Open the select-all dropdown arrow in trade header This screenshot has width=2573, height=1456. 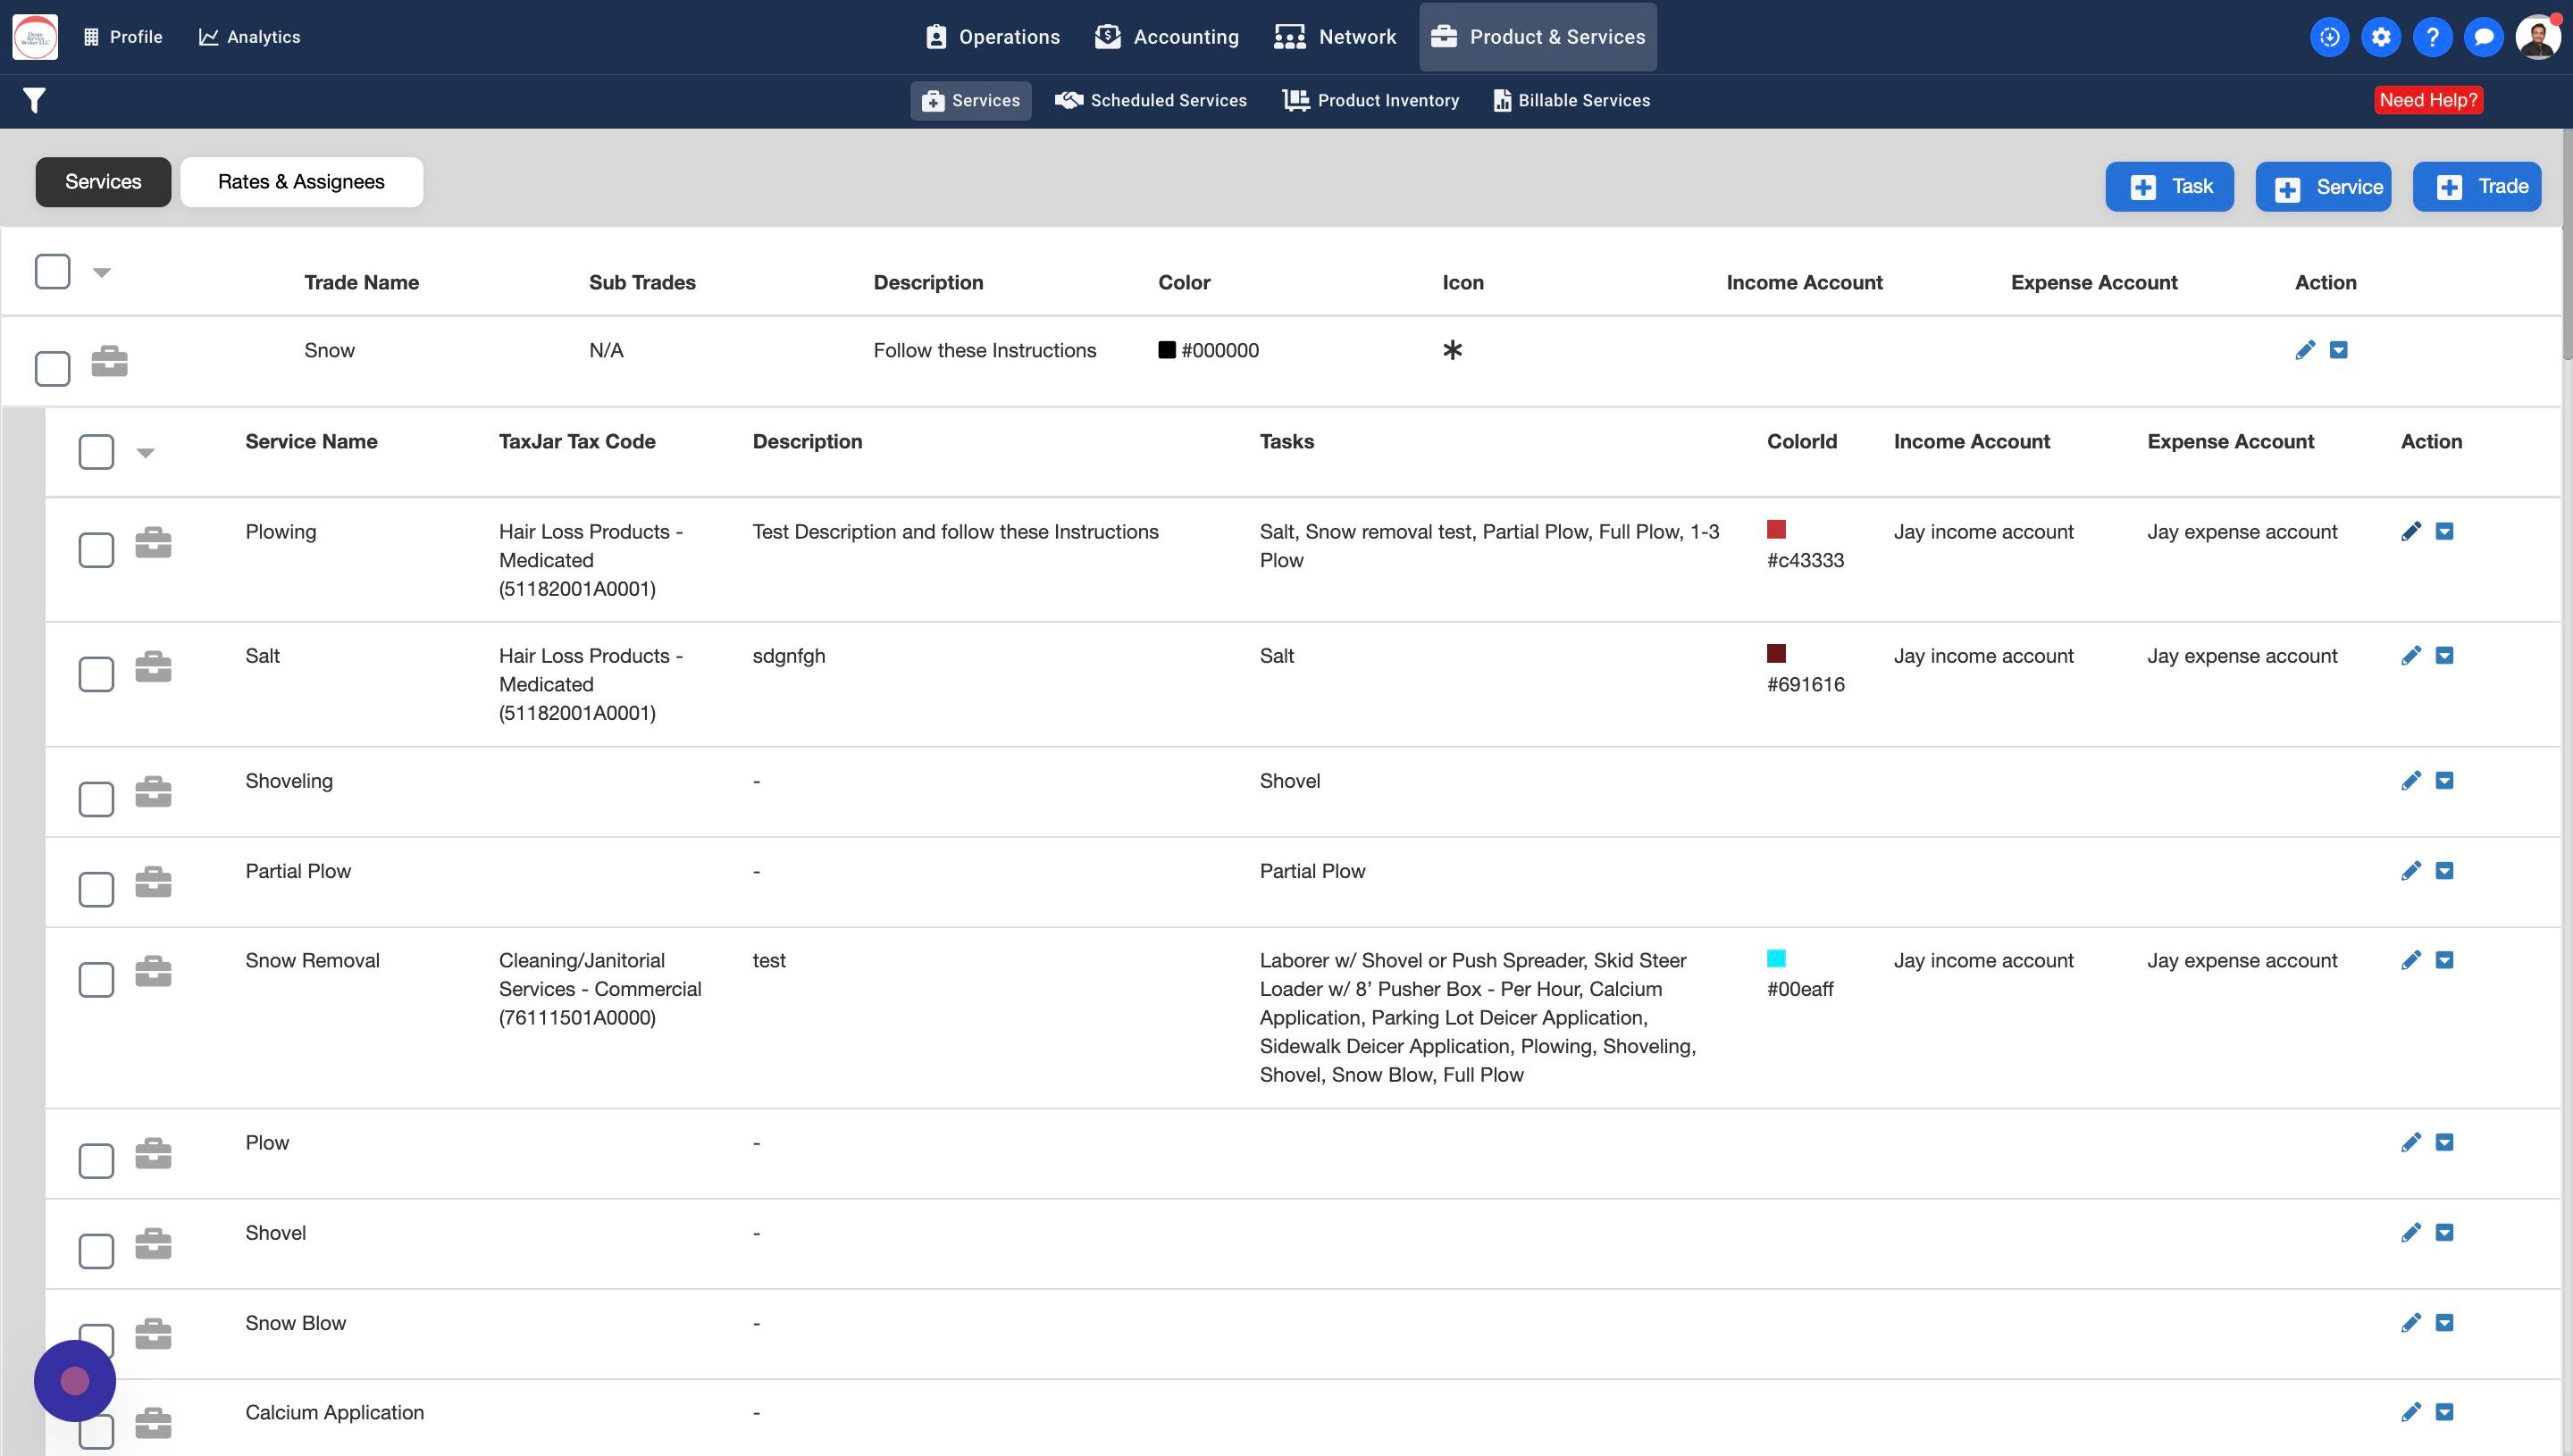[101, 272]
